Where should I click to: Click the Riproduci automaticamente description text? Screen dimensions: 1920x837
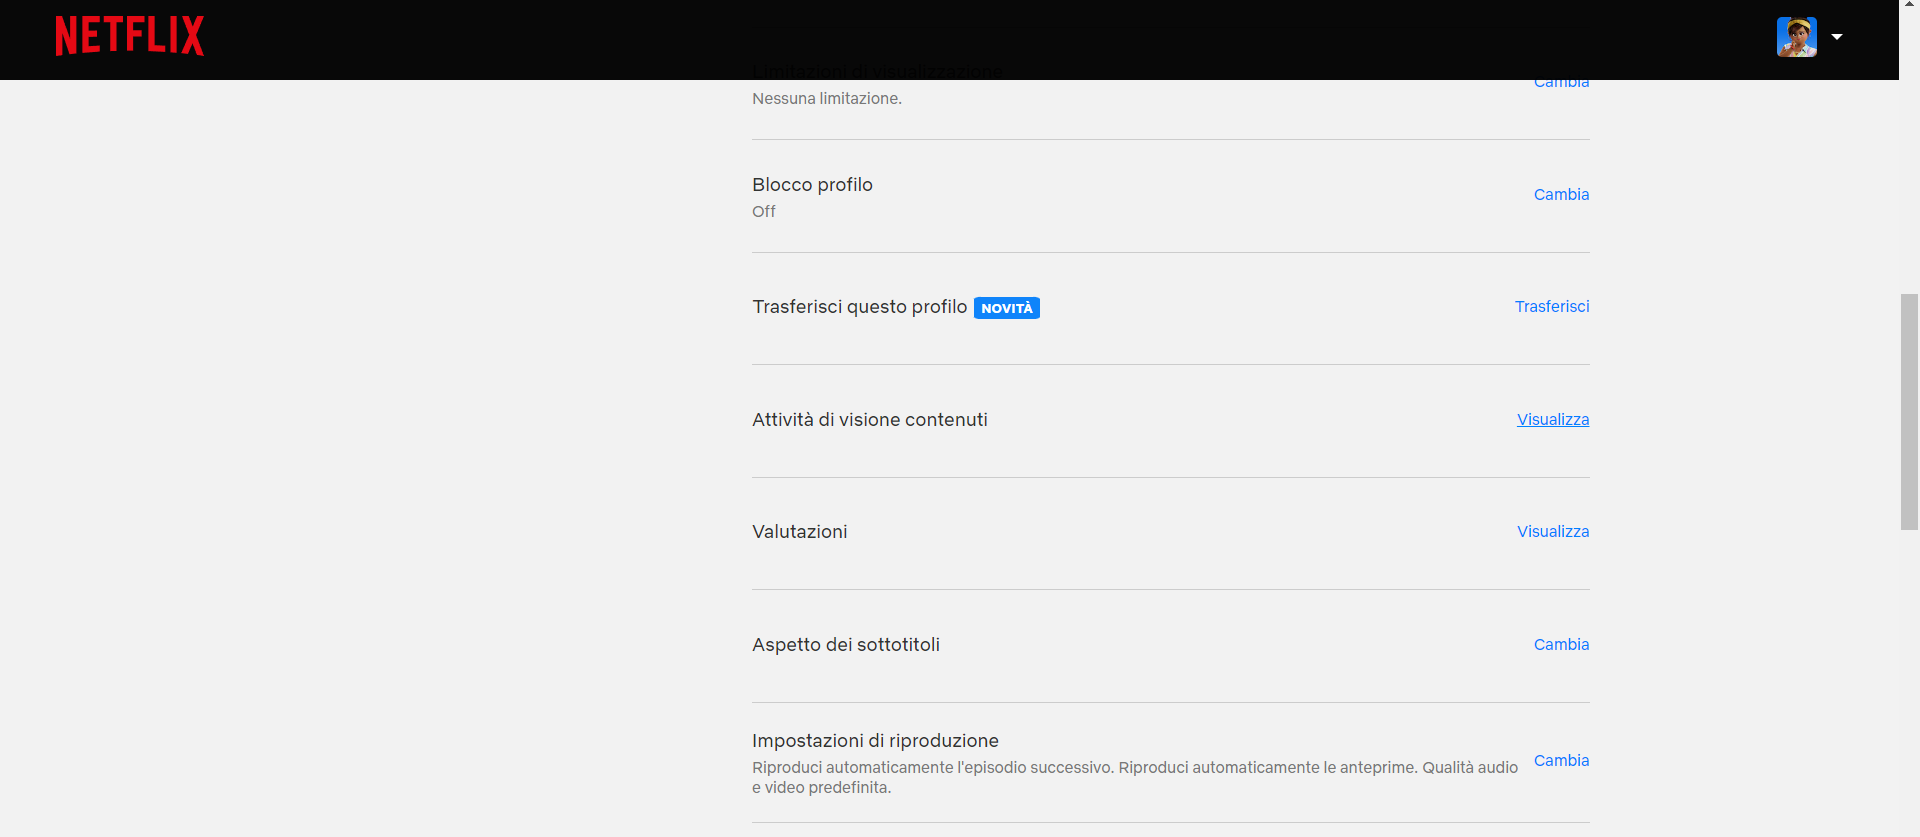[1135, 777]
